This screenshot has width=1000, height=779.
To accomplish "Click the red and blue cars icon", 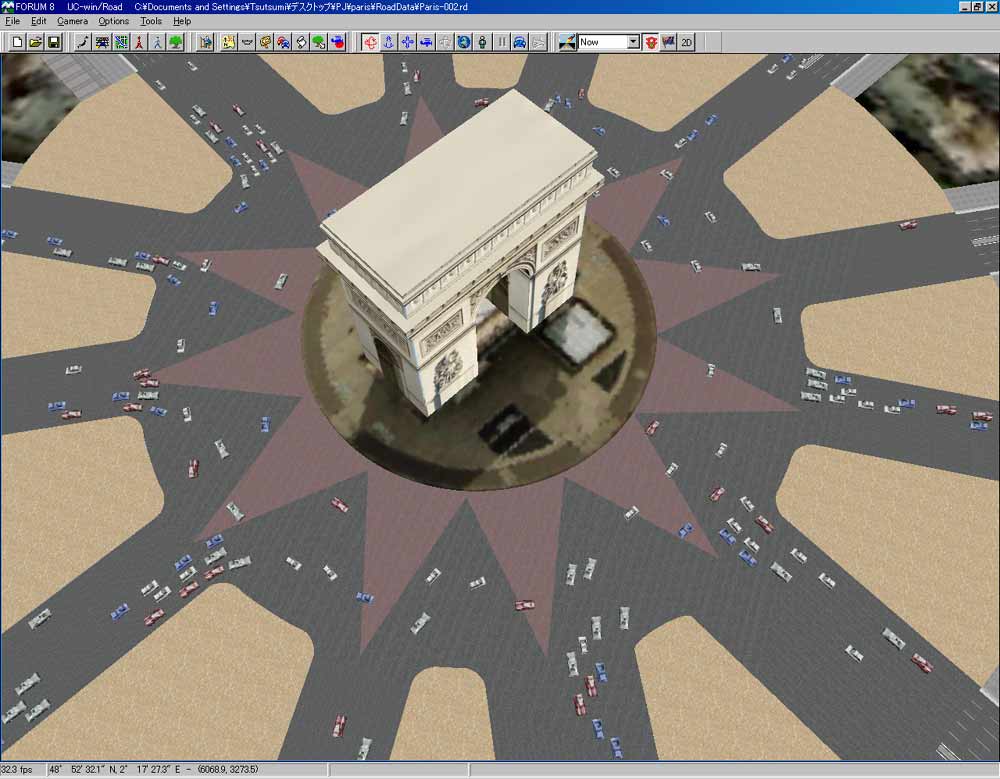I will coord(283,42).
